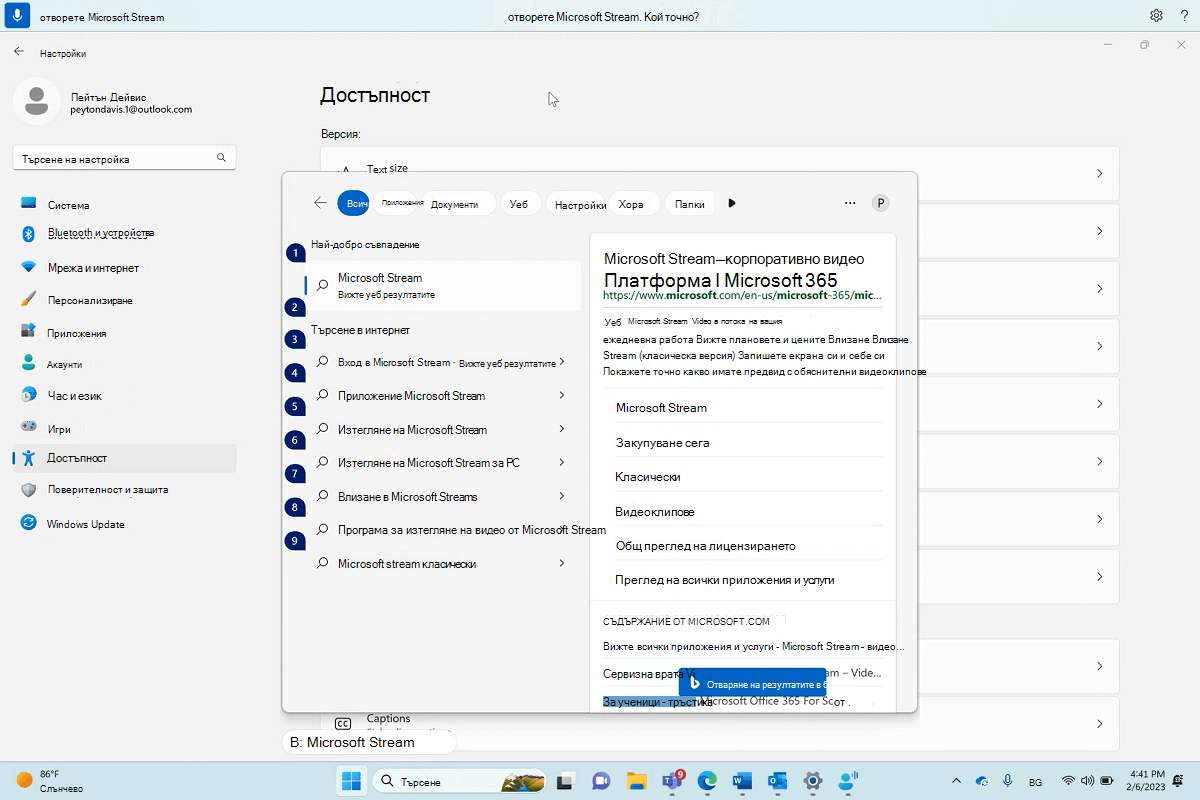1200x800 pixels.
Task: Click Закупуване сега link
Action: 663,442
